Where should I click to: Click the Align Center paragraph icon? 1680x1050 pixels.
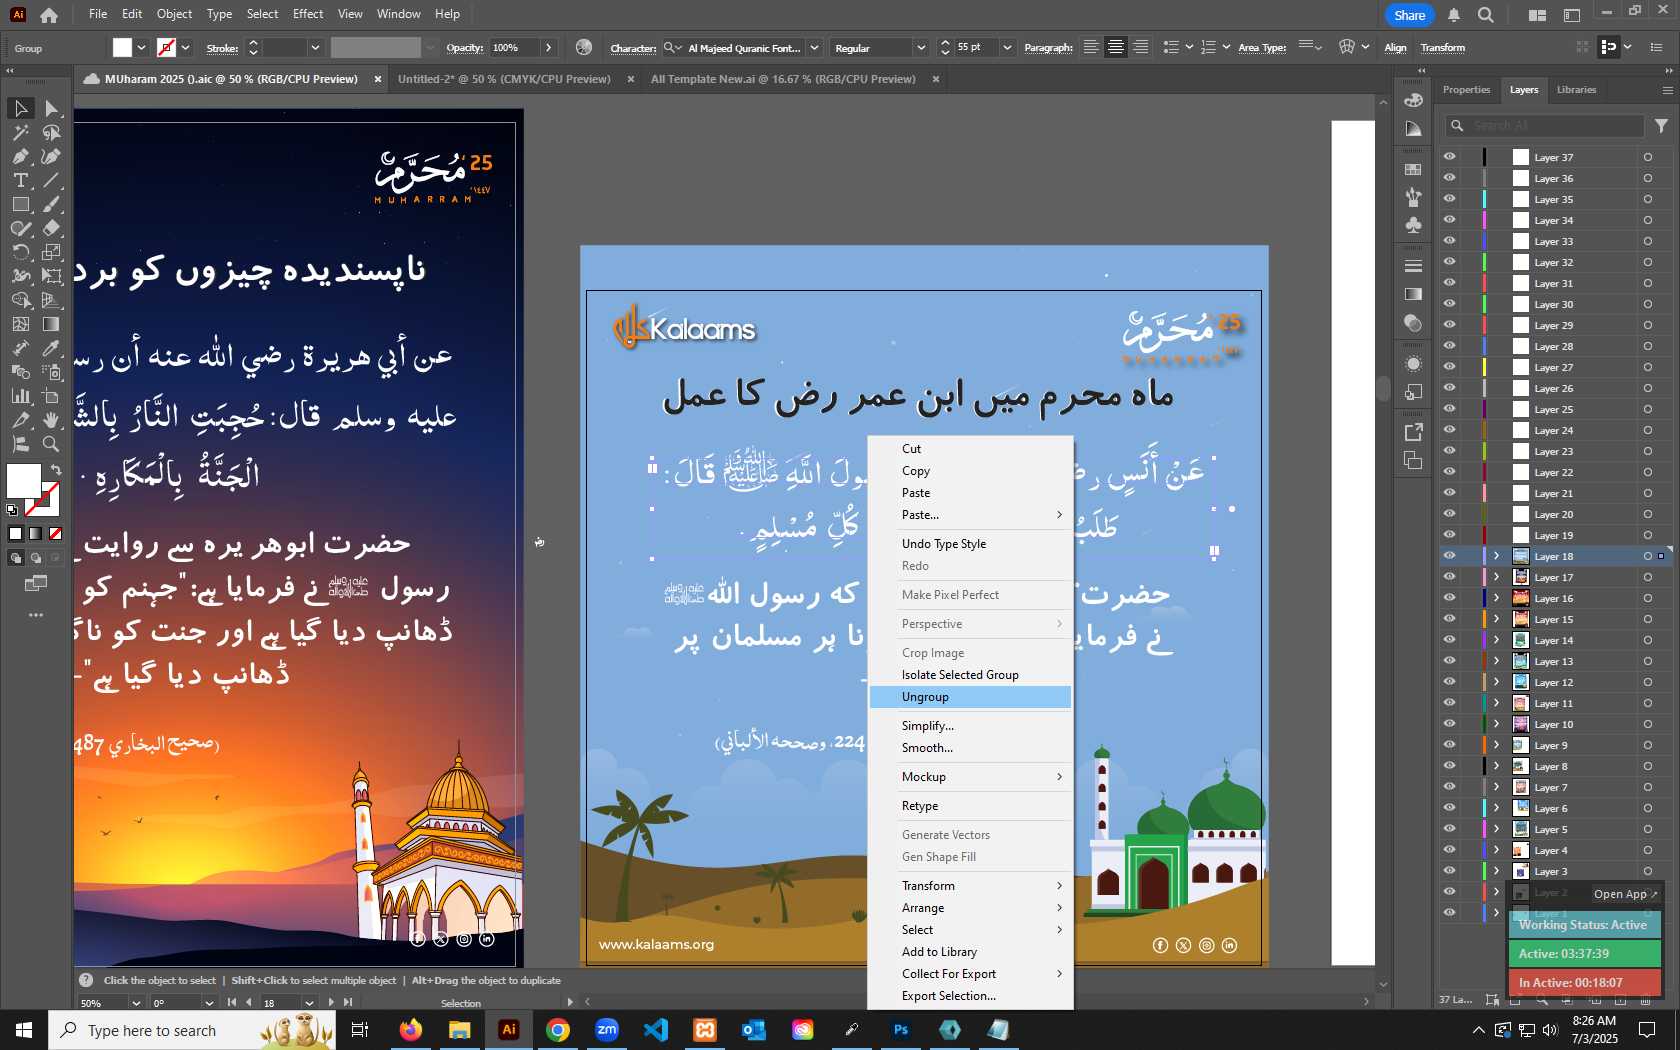click(1116, 47)
